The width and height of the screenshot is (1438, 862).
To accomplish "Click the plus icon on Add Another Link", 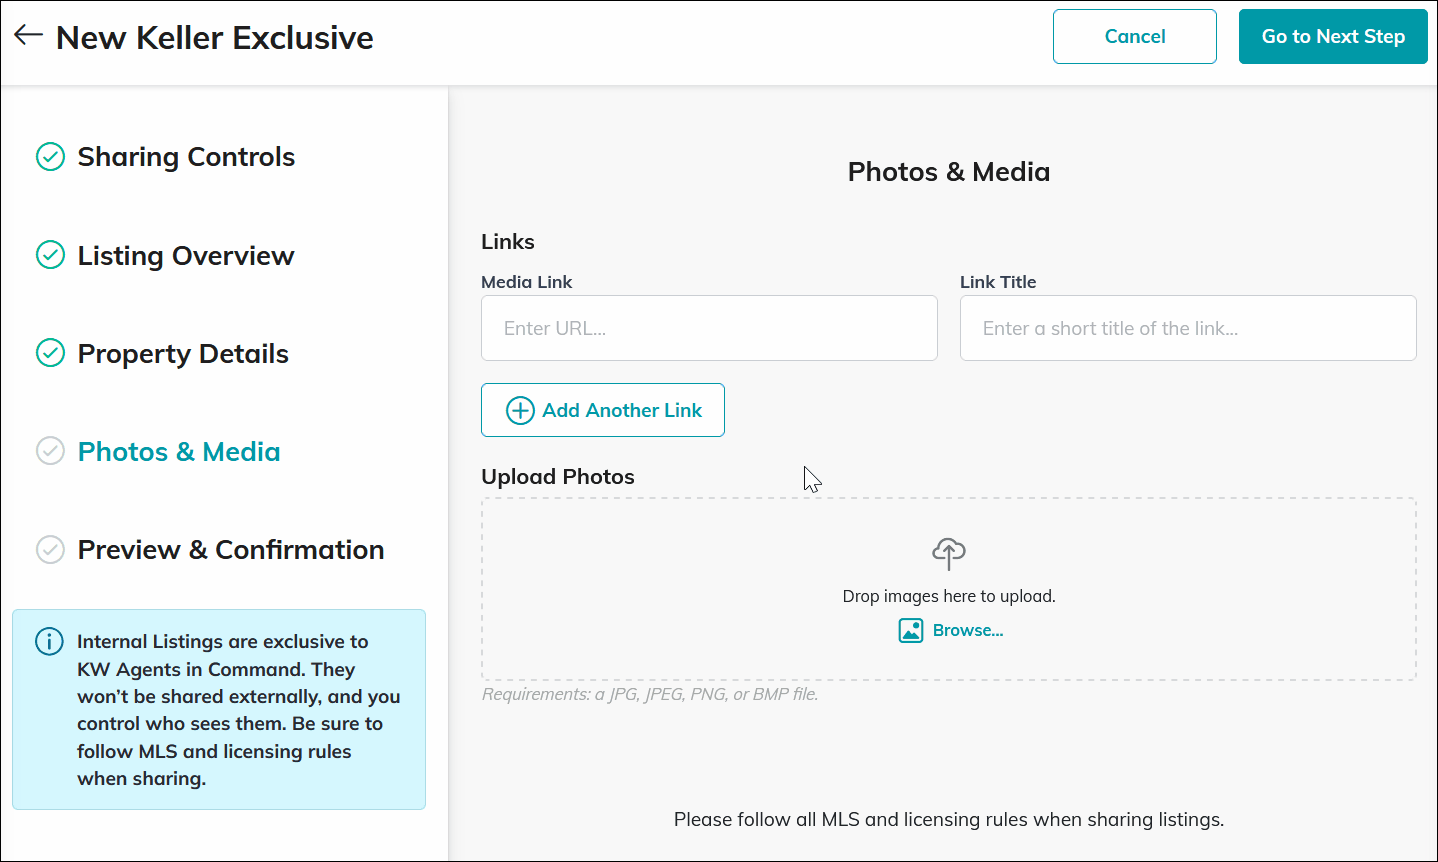I will coord(520,410).
